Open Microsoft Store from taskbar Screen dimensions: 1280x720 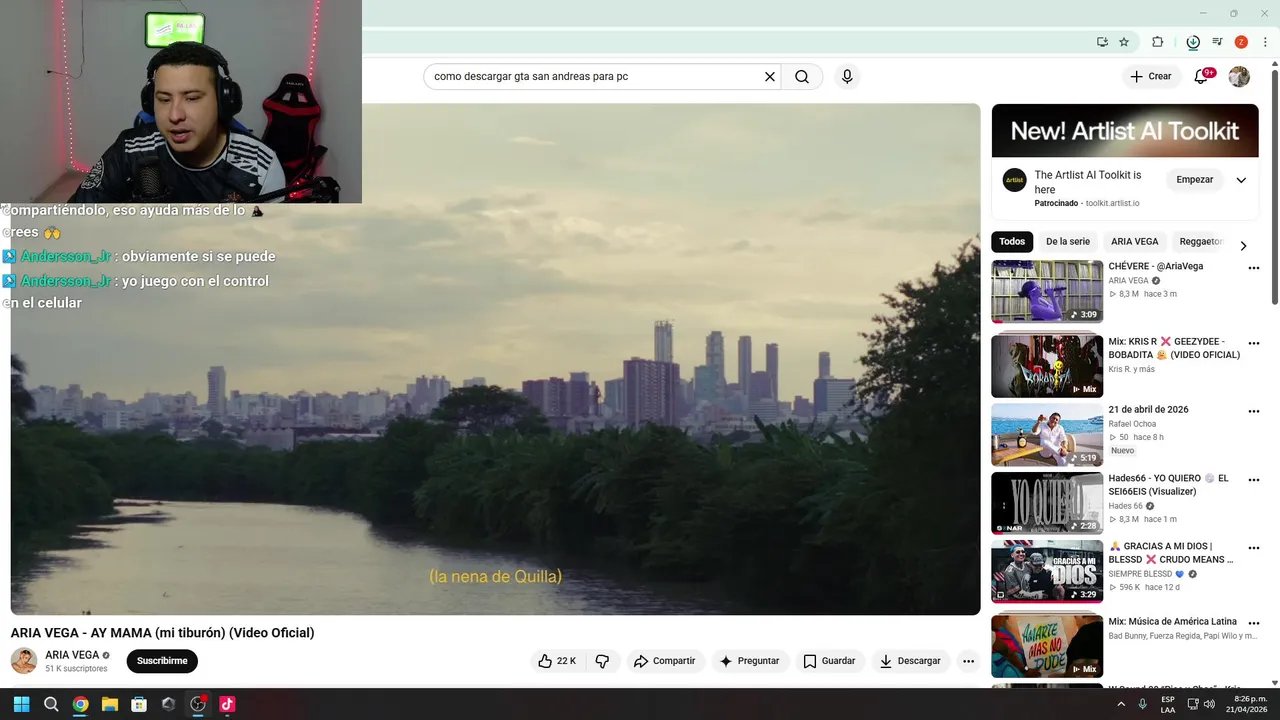(x=139, y=704)
